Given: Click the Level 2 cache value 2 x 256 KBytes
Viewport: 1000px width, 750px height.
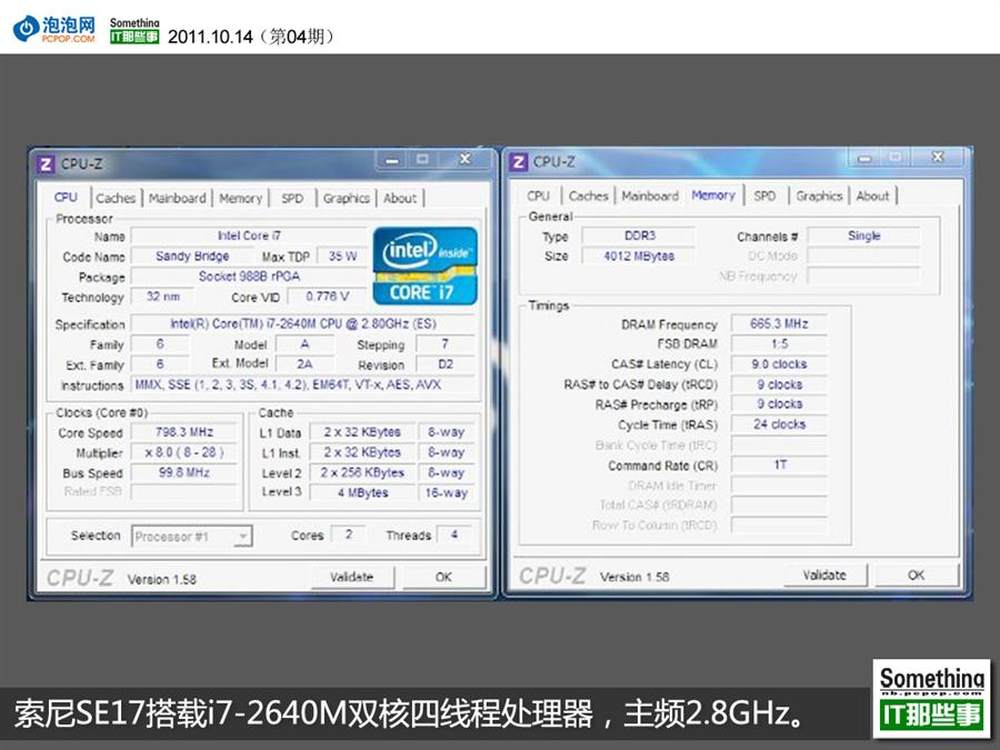Looking at the screenshot, I should [x=362, y=473].
